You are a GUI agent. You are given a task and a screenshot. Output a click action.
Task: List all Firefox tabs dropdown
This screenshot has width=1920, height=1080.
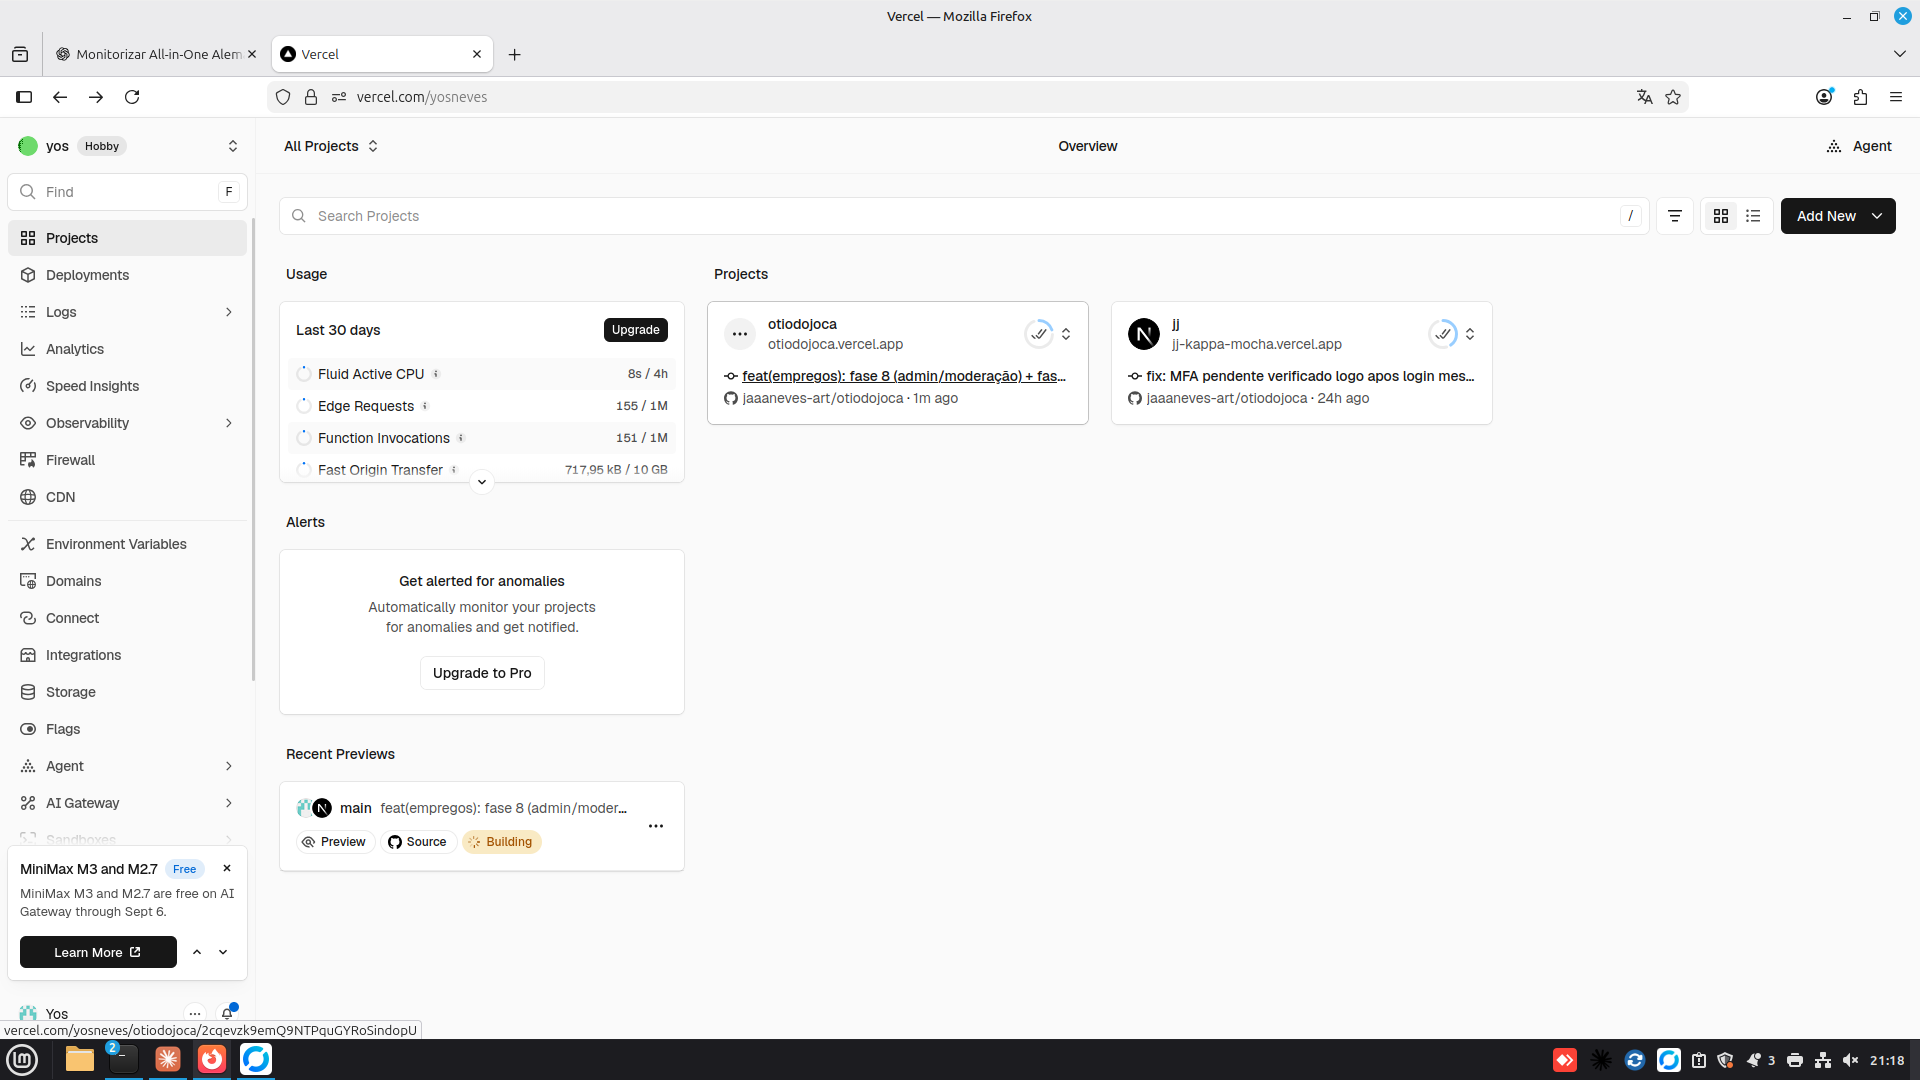(1899, 54)
